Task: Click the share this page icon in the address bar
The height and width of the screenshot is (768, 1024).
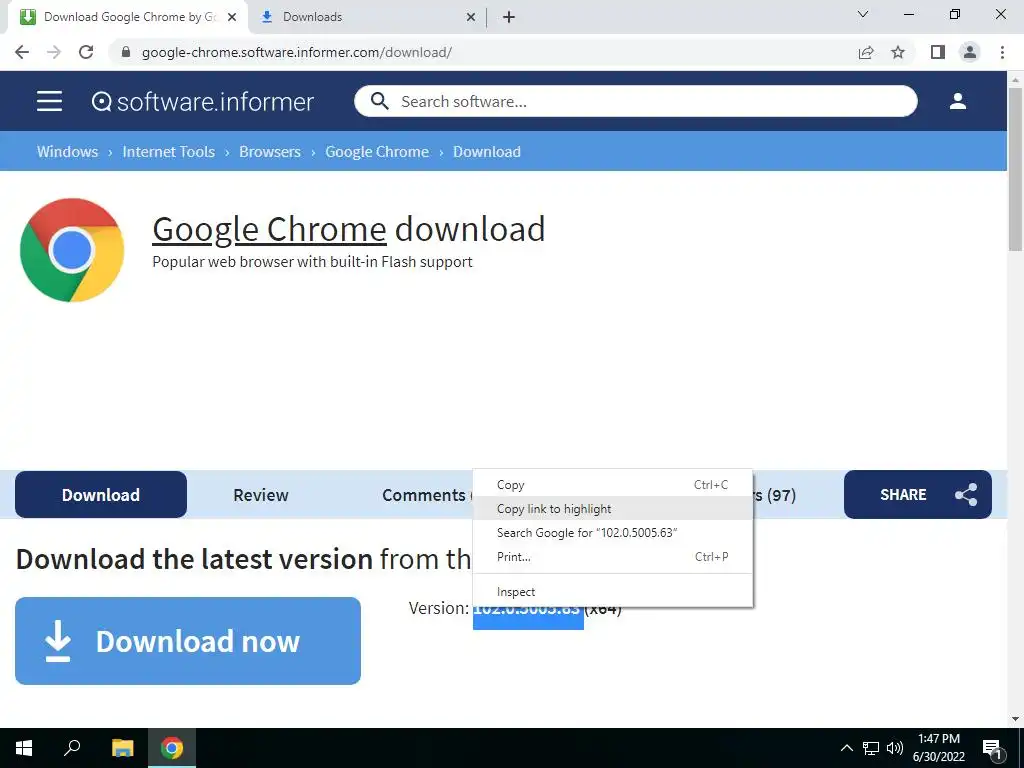Action: [x=866, y=52]
